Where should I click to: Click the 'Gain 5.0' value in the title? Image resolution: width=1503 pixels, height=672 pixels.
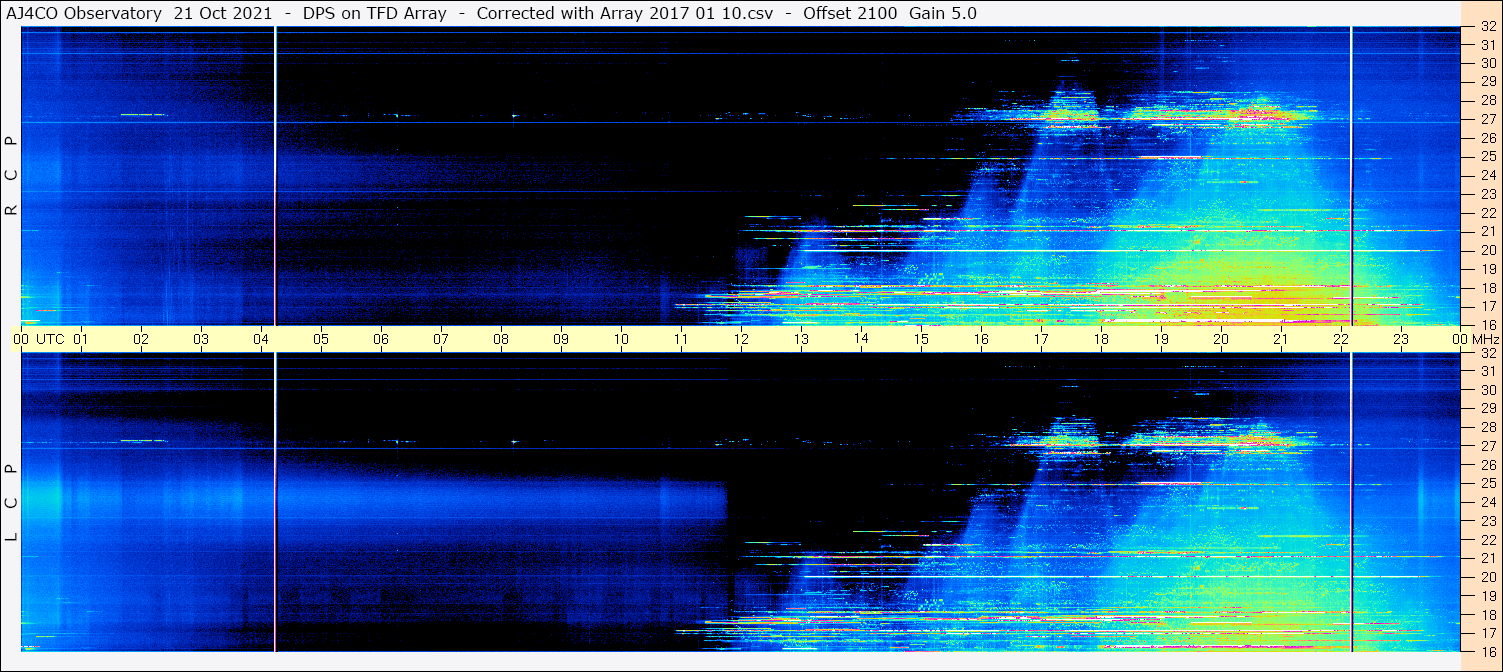(943, 13)
